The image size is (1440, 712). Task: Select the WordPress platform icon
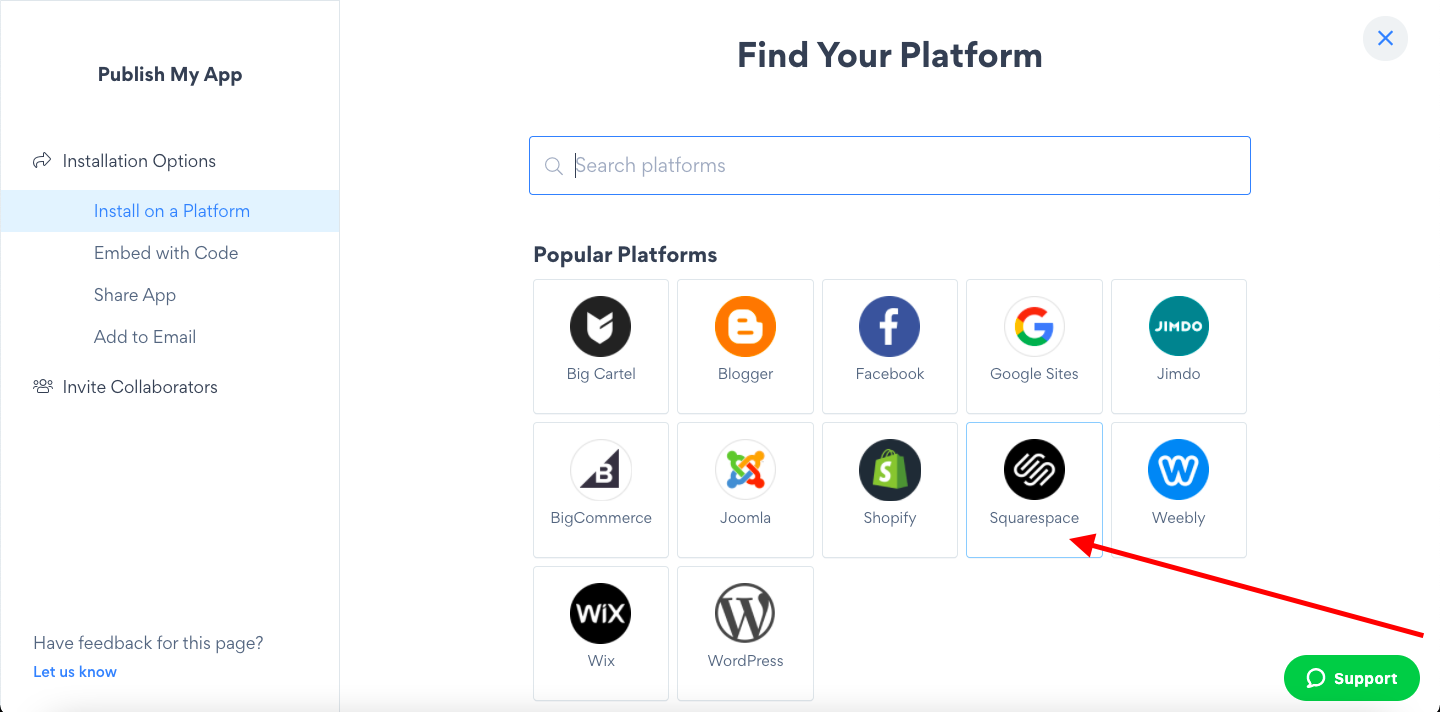(x=745, y=614)
